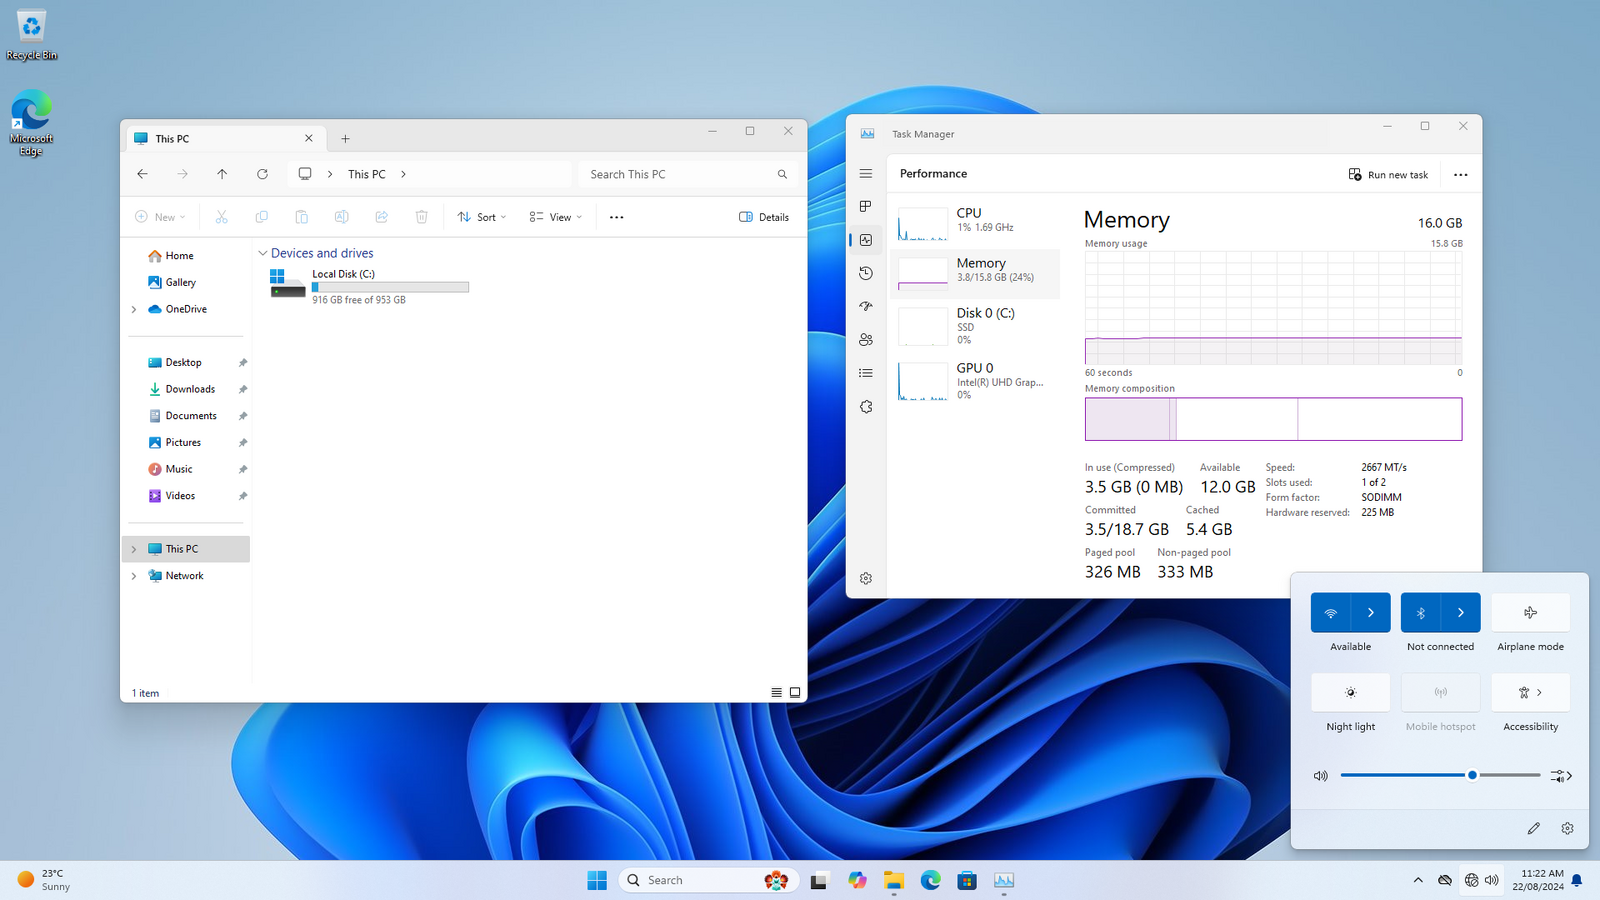Select Disk 0 (C:) in Performance list
The image size is (1600, 900).
click(x=975, y=326)
